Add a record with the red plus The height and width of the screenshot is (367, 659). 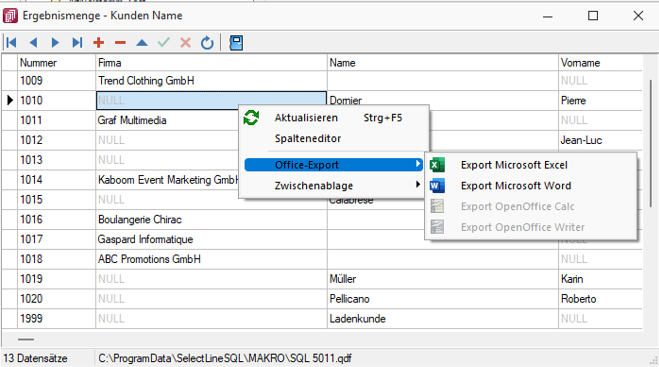coord(99,42)
